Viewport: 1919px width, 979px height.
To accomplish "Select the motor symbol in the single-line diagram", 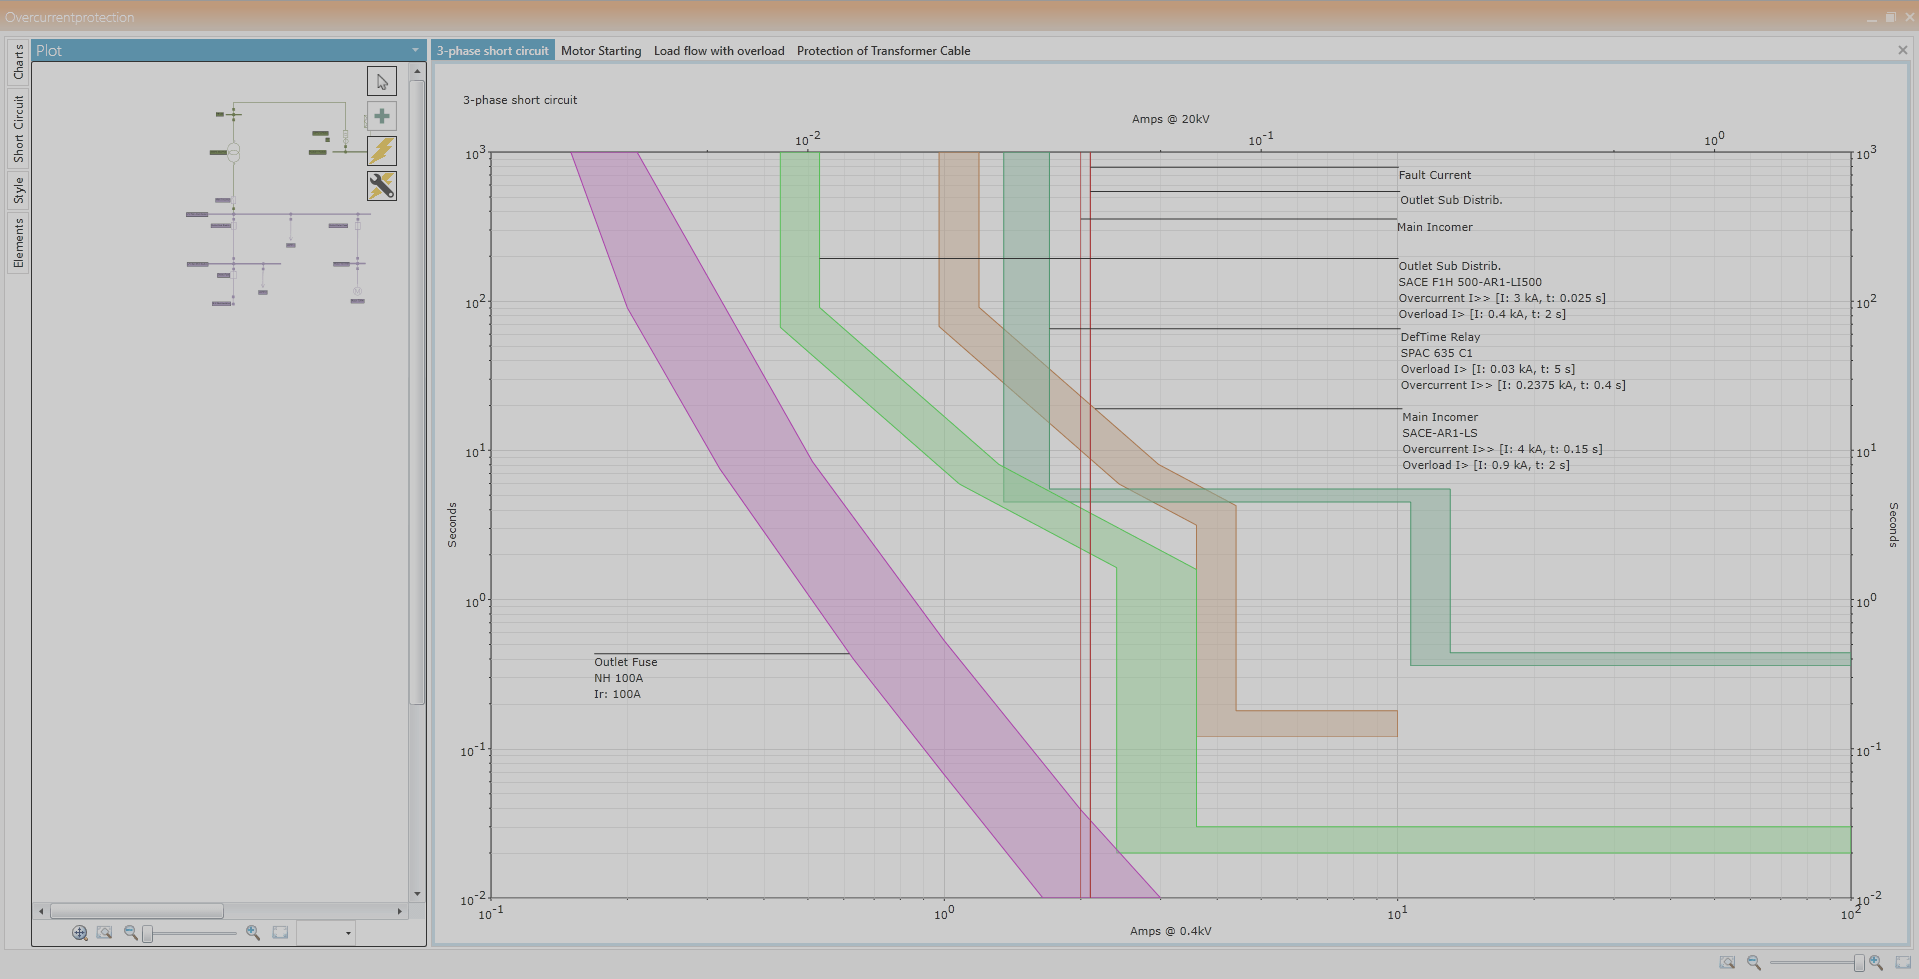I will (357, 291).
